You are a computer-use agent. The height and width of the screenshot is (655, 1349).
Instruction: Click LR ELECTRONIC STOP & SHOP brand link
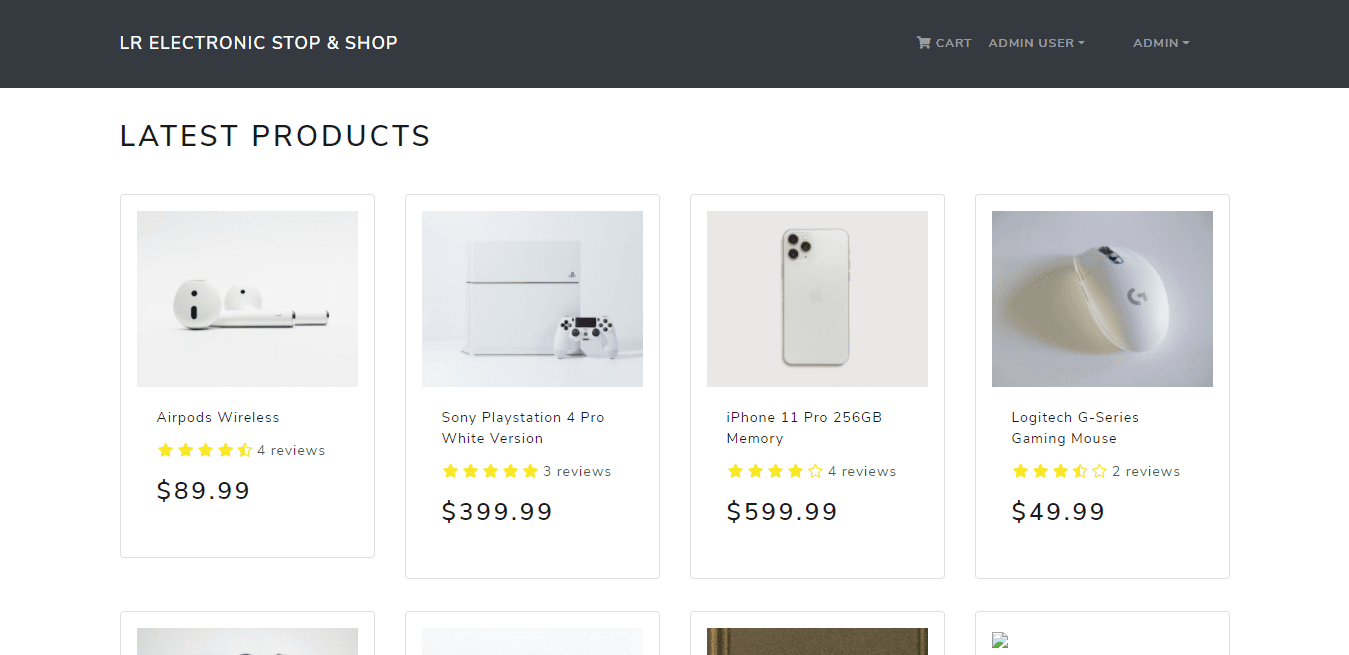point(258,42)
